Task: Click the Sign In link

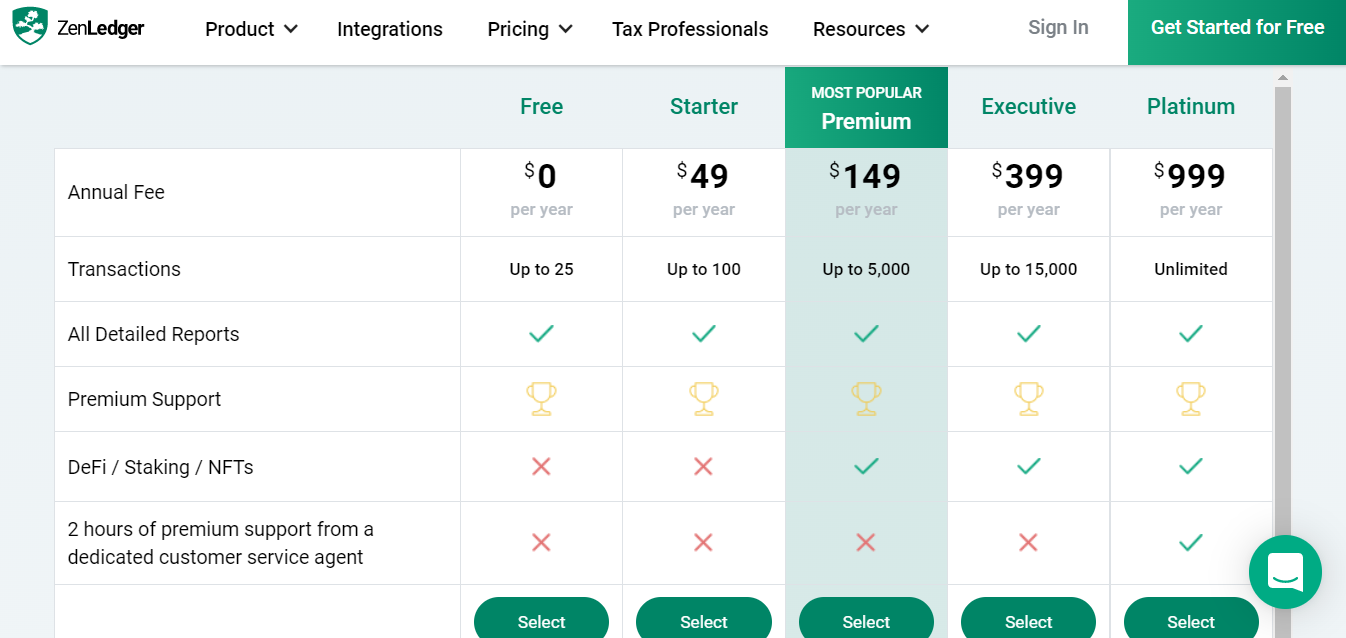Action: coord(1058,27)
